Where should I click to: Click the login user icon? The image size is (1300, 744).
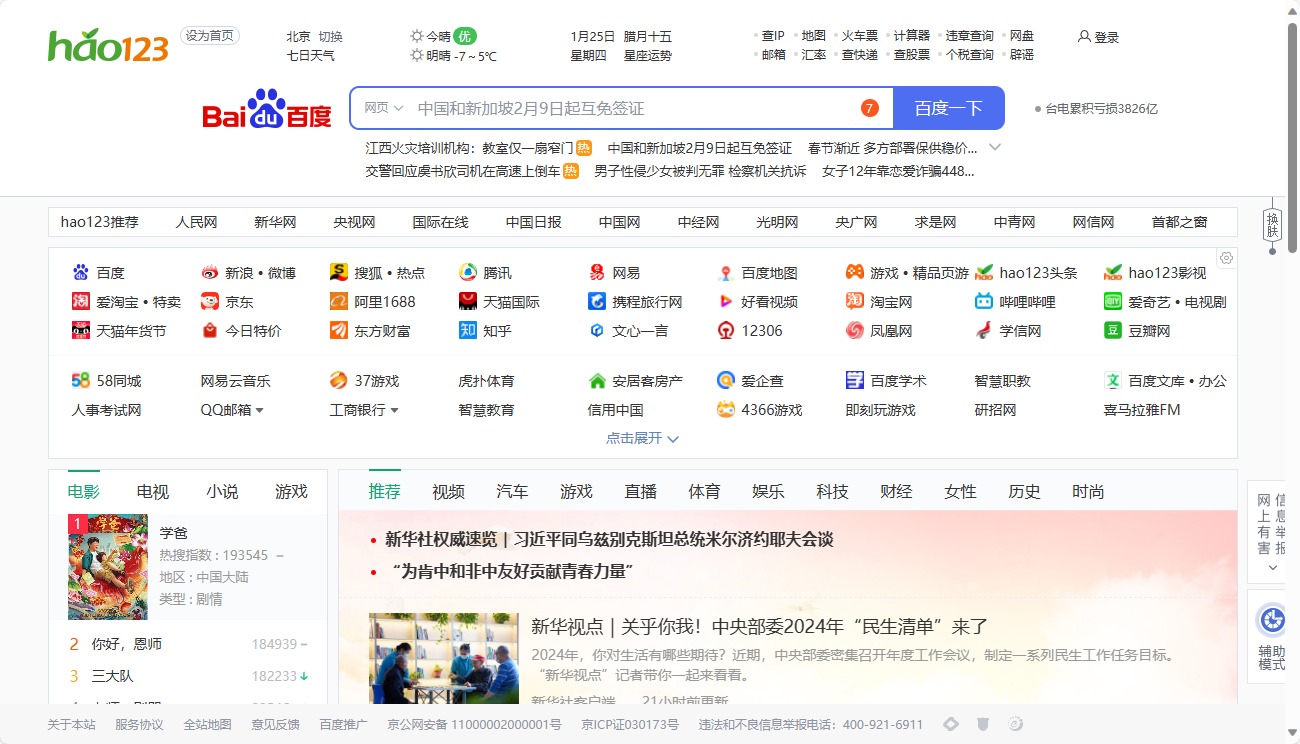coord(1084,36)
